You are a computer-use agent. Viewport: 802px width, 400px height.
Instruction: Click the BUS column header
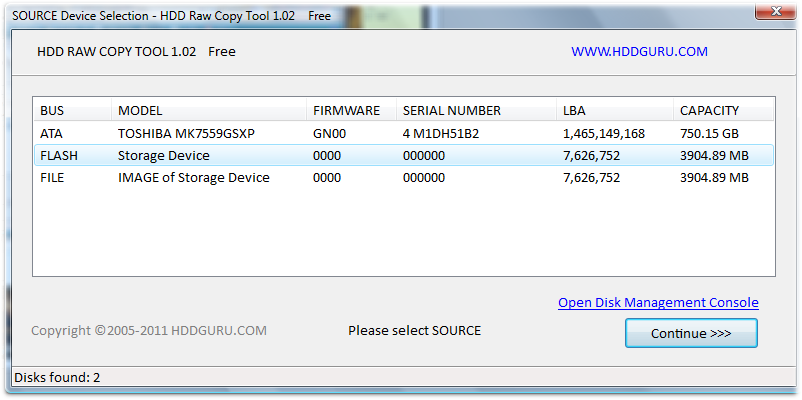[72, 110]
